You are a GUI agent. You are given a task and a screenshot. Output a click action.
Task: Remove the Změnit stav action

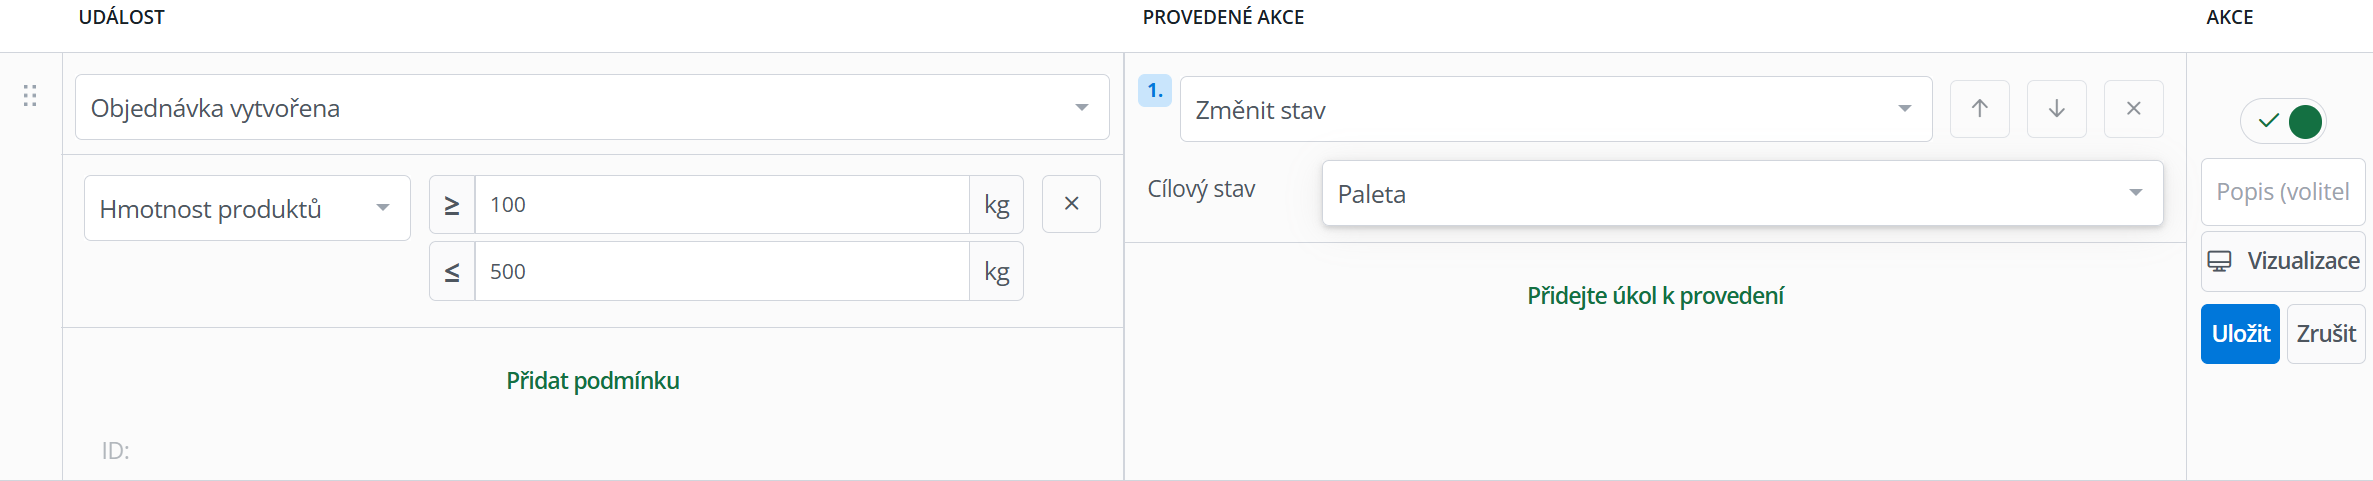coord(2133,109)
